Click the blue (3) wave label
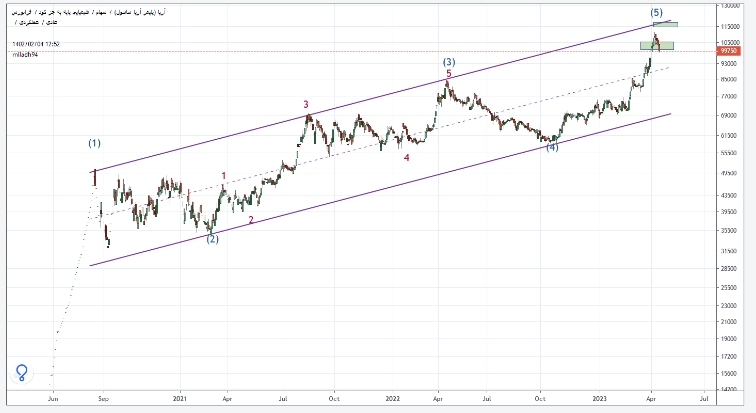The image size is (756, 413). [x=449, y=62]
